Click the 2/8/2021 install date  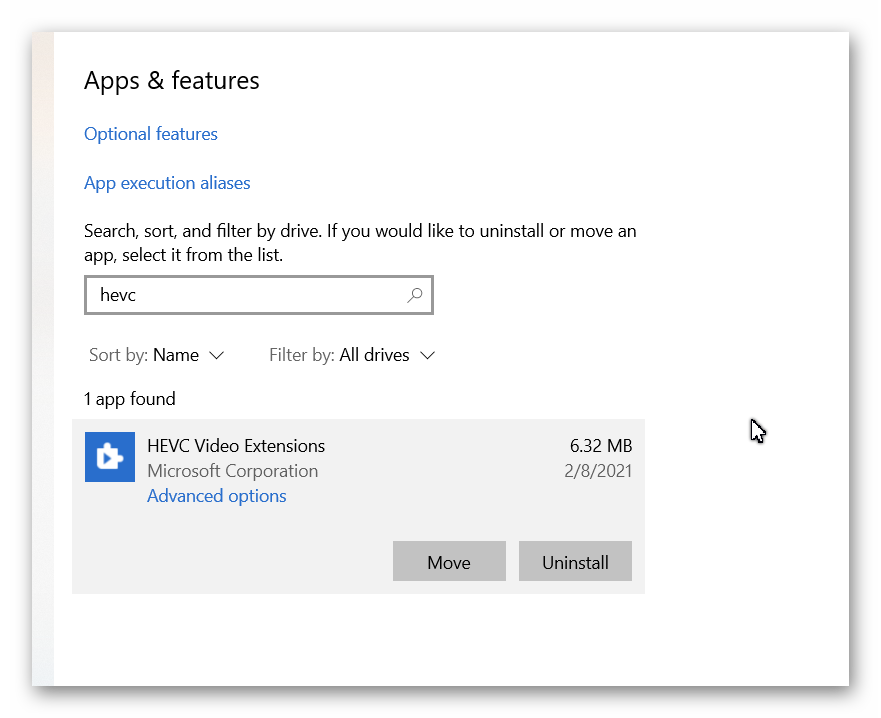click(x=598, y=471)
